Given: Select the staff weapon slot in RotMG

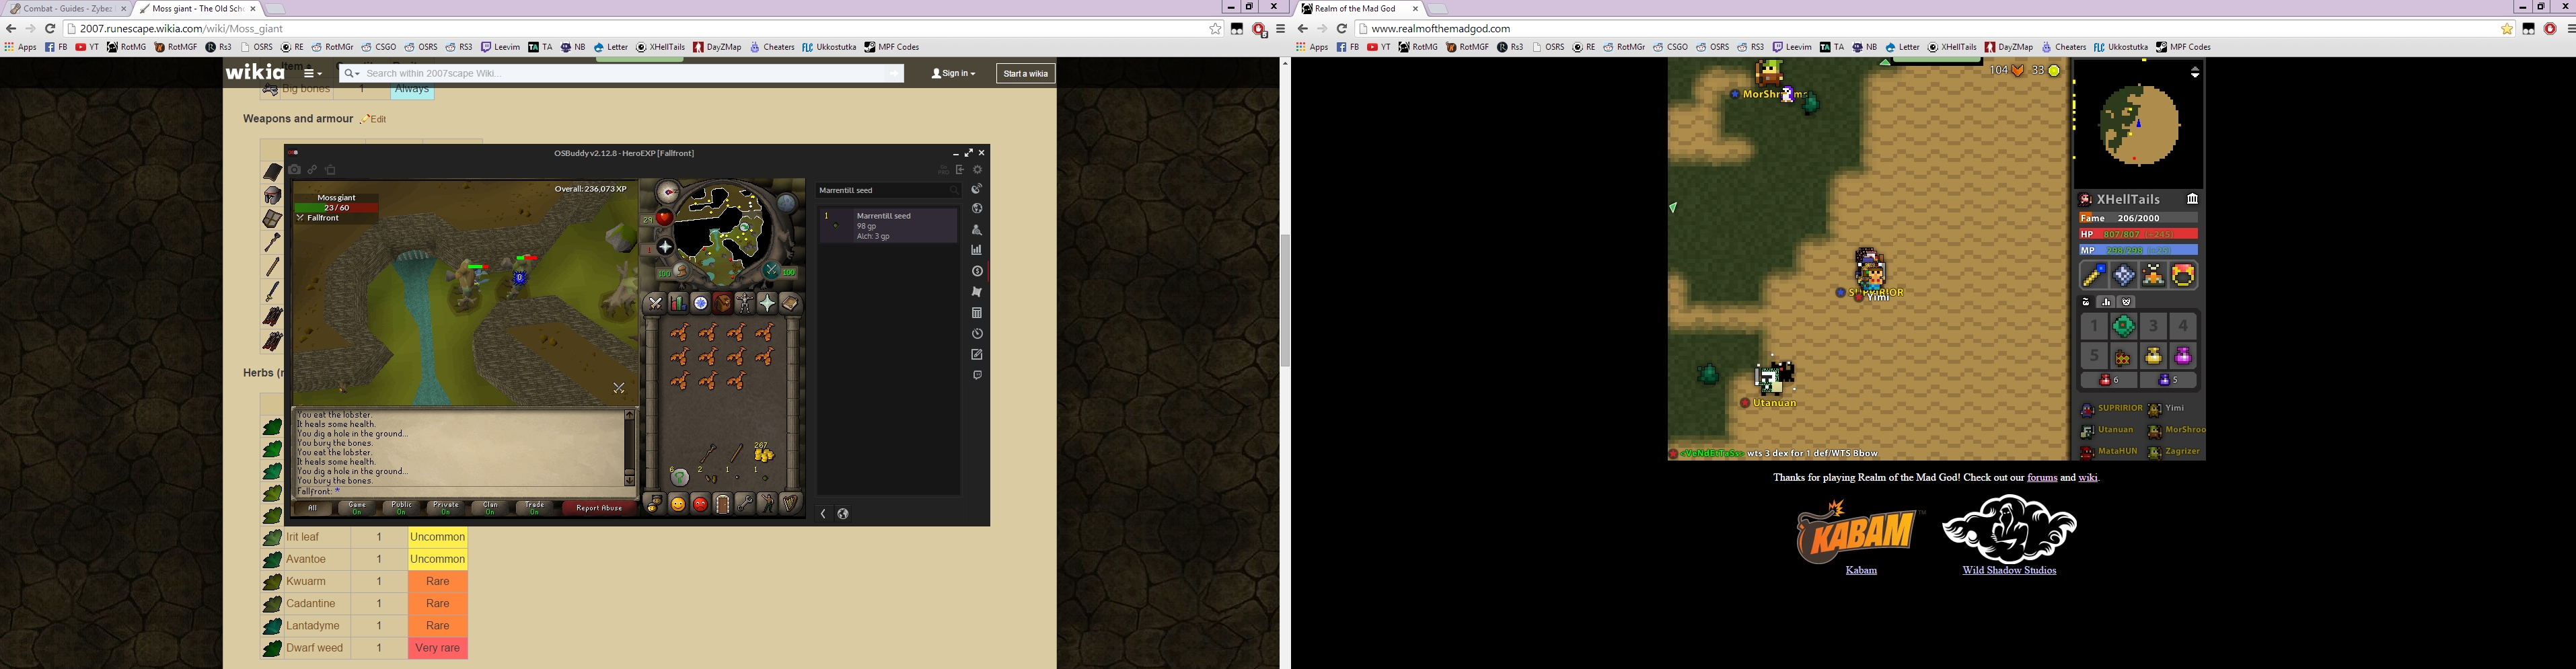Looking at the screenshot, I should tap(2094, 275).
